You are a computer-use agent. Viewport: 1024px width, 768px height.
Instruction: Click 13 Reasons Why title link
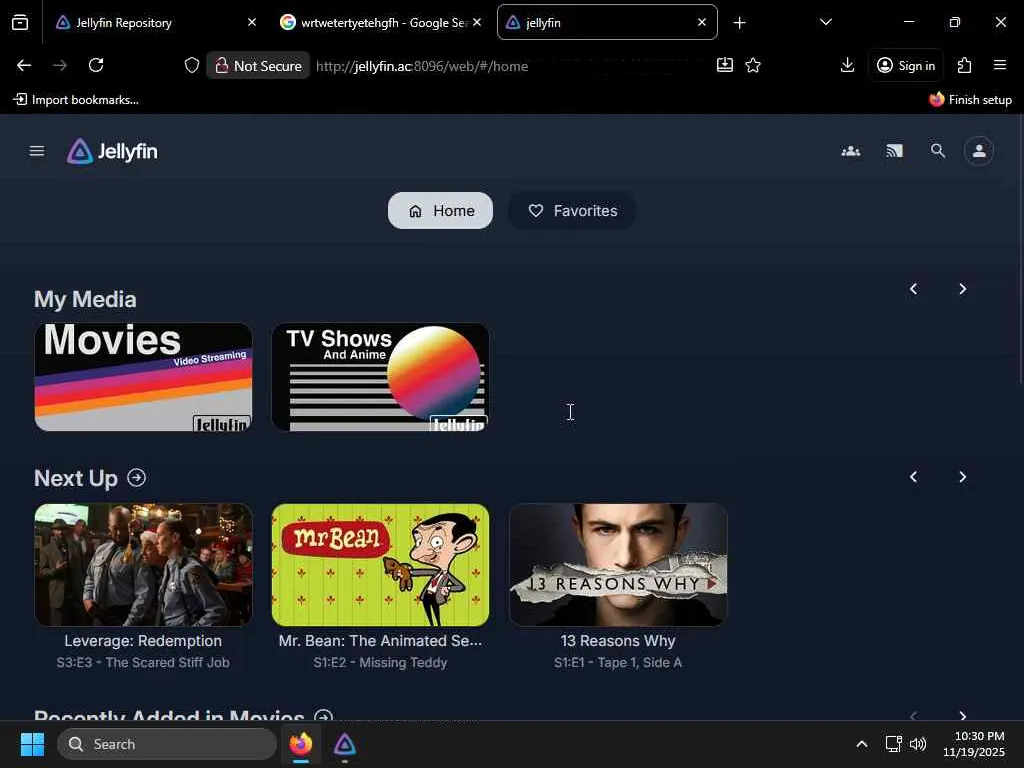[618, 641]
